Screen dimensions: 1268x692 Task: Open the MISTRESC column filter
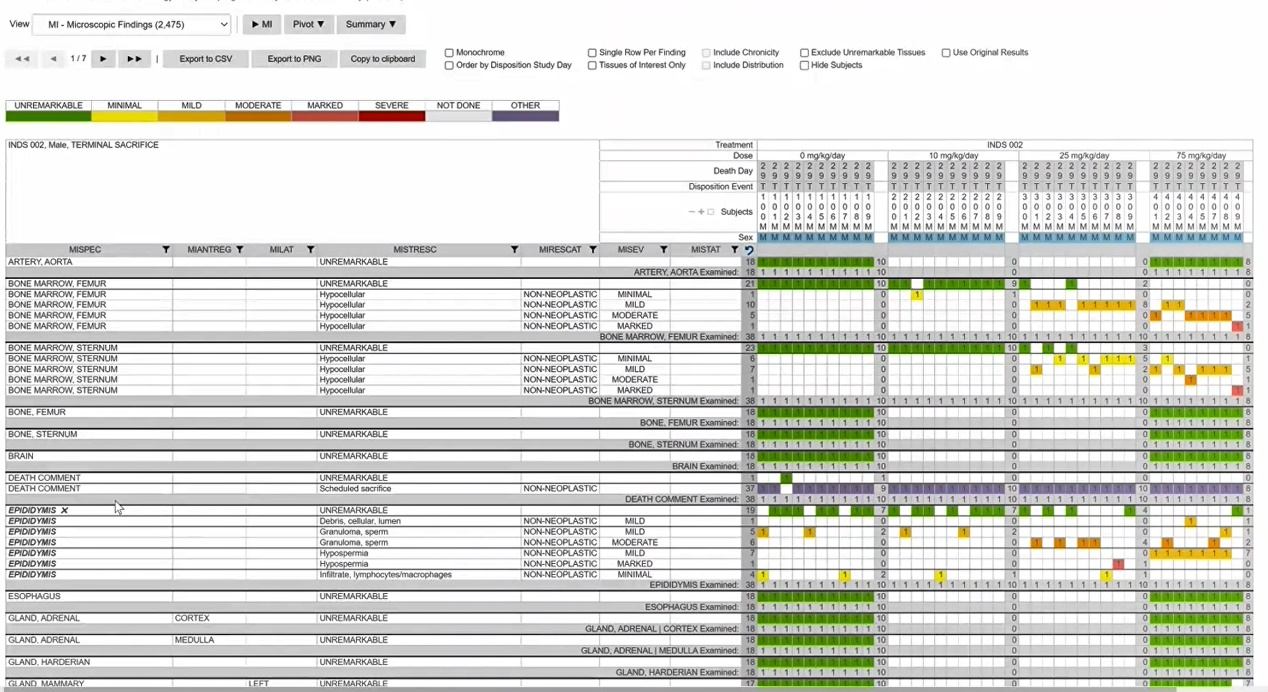(x=514, y=250)
